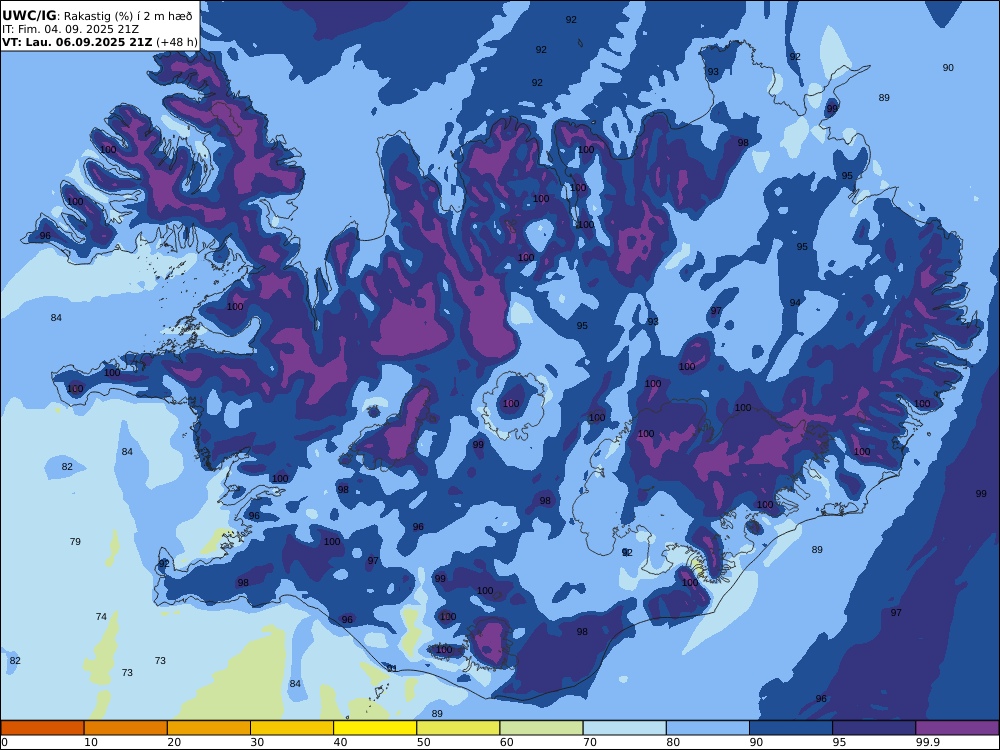
Task: Select the orange 10–20 legend color block
Action: pos(126,728)
